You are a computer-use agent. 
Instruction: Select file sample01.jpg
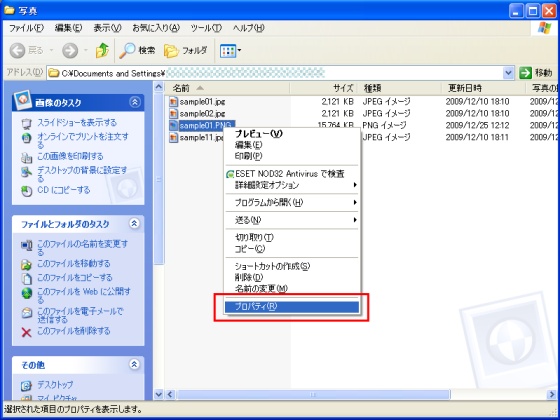[x=202, y=102]
